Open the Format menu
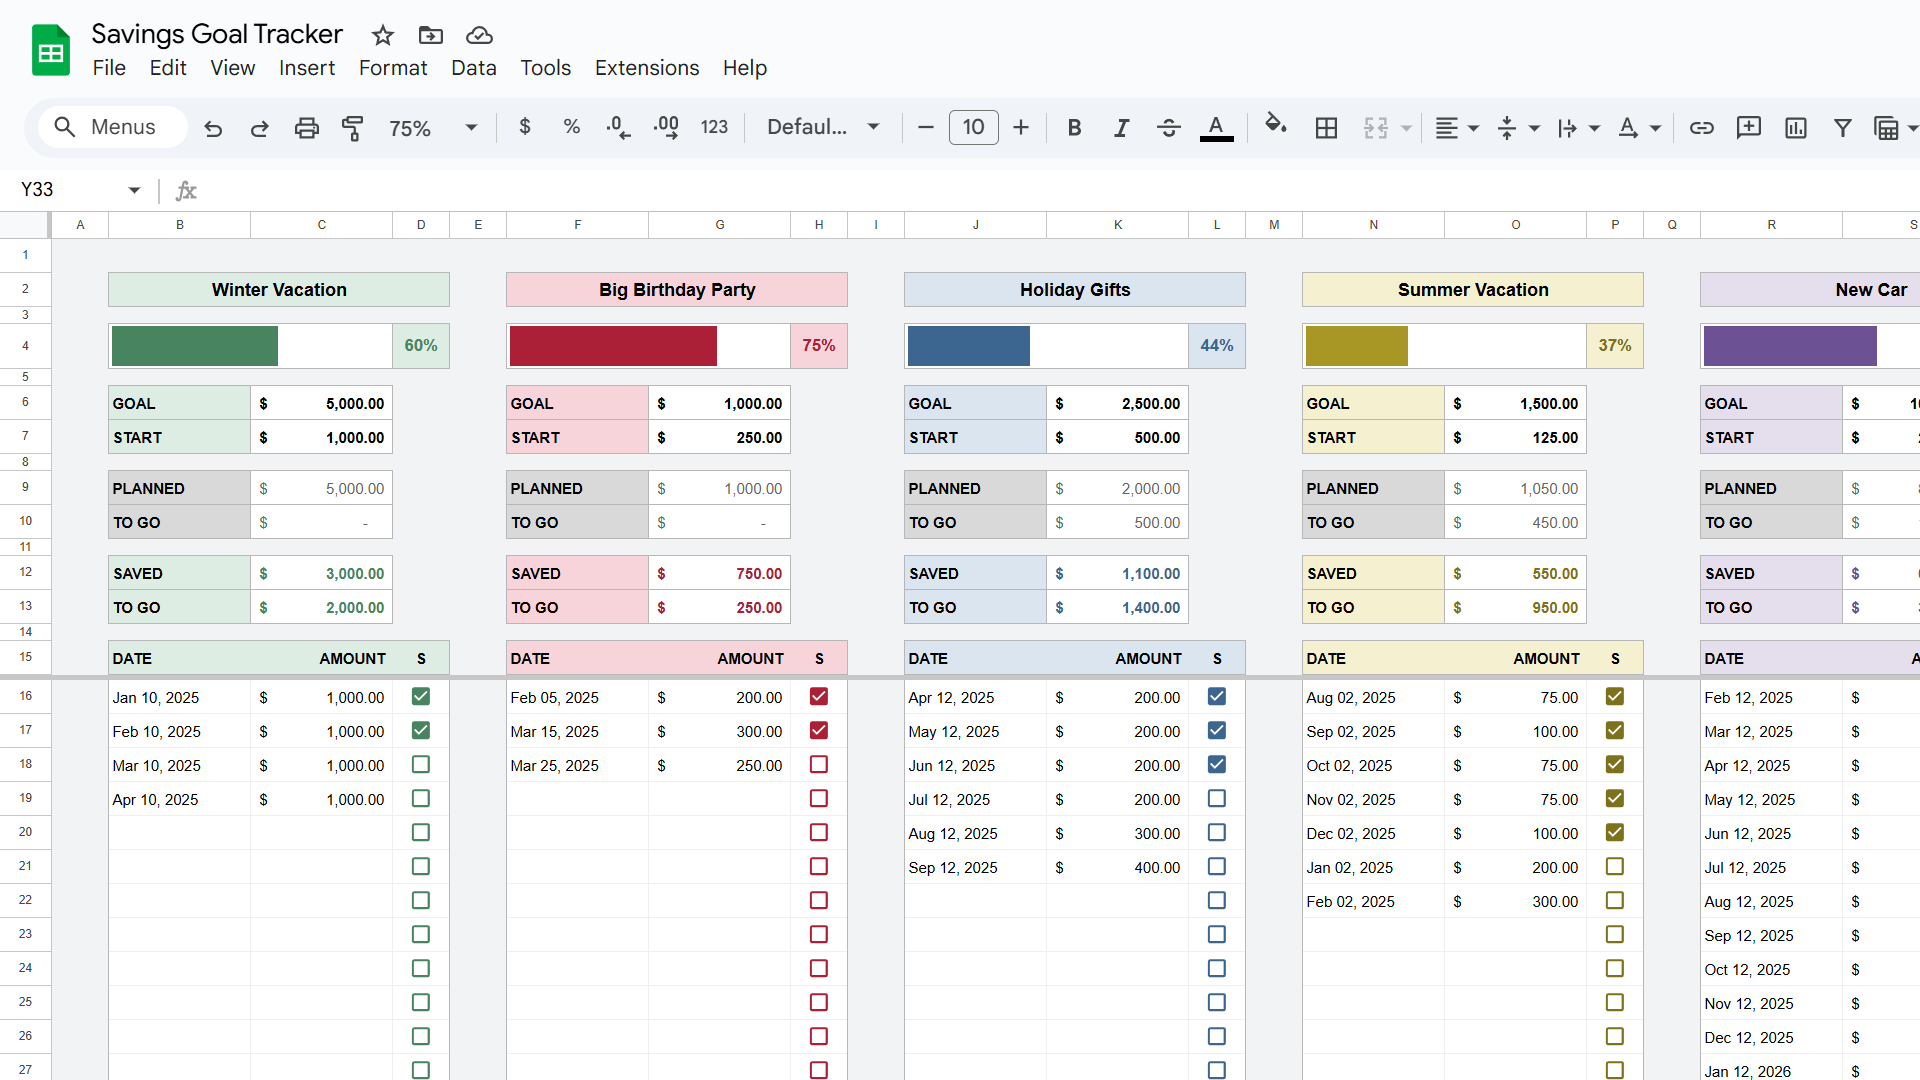Viewport: 1920px width, 1080px height. (x=392, y=68)
